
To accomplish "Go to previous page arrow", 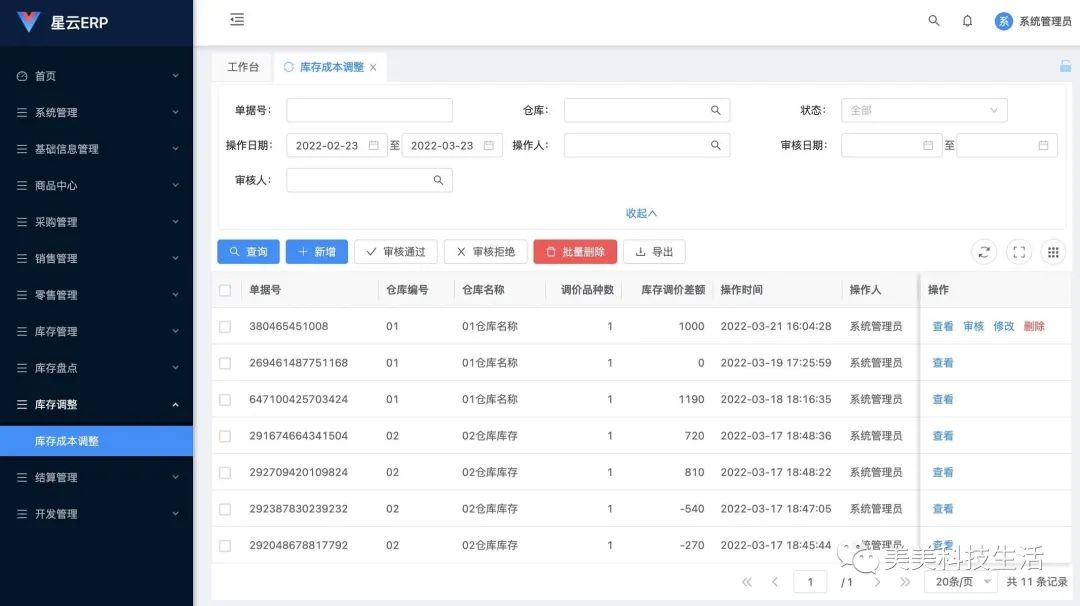I will pyautogui.click(x=775, y=582).
